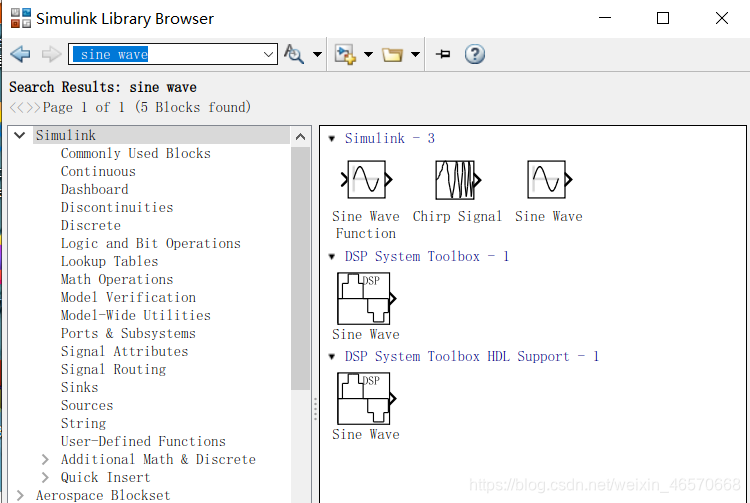
Task: Expand the Aerospace Blockset node
Action: tap(20, 495)
